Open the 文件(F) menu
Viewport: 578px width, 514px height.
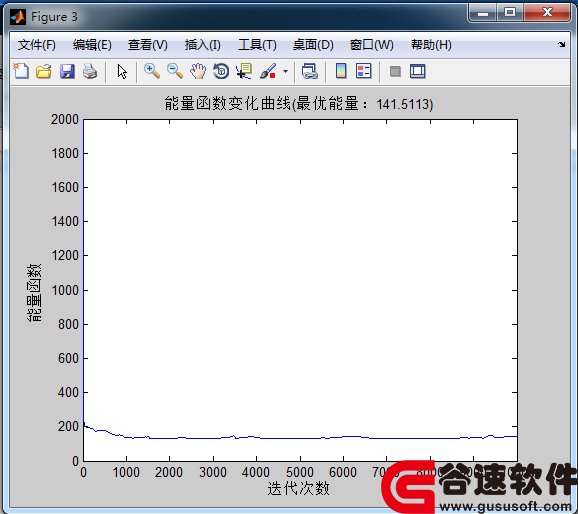click(36, 45)
